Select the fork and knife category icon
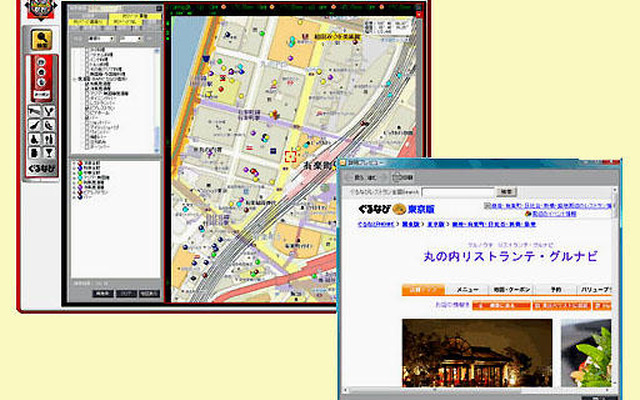Image resolution: width=640 pixels, height=400 pixels. coord(49,139)
